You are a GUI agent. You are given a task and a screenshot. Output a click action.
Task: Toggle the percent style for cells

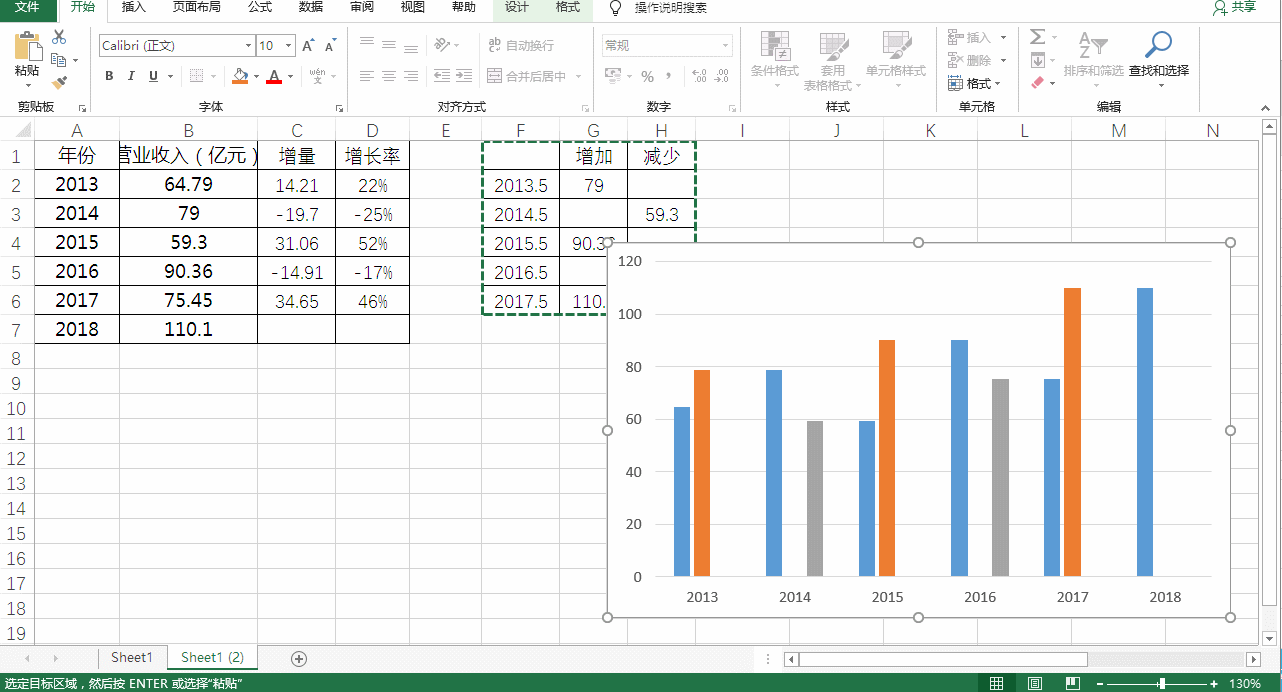coord(646,75)
